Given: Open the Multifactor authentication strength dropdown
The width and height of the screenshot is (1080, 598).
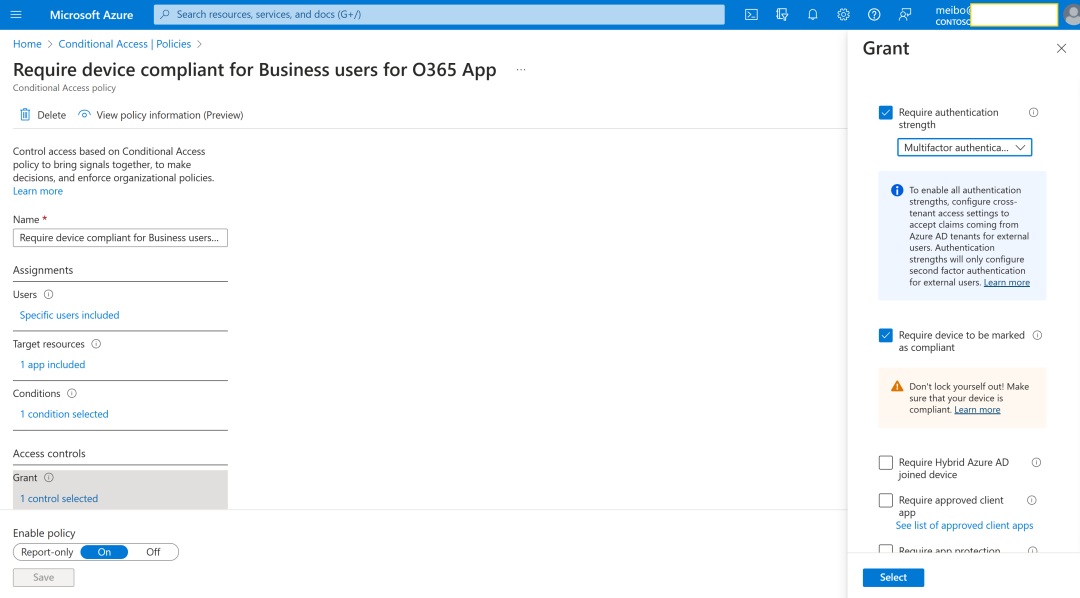Looking at the screenshot, I should coord(964,147).
